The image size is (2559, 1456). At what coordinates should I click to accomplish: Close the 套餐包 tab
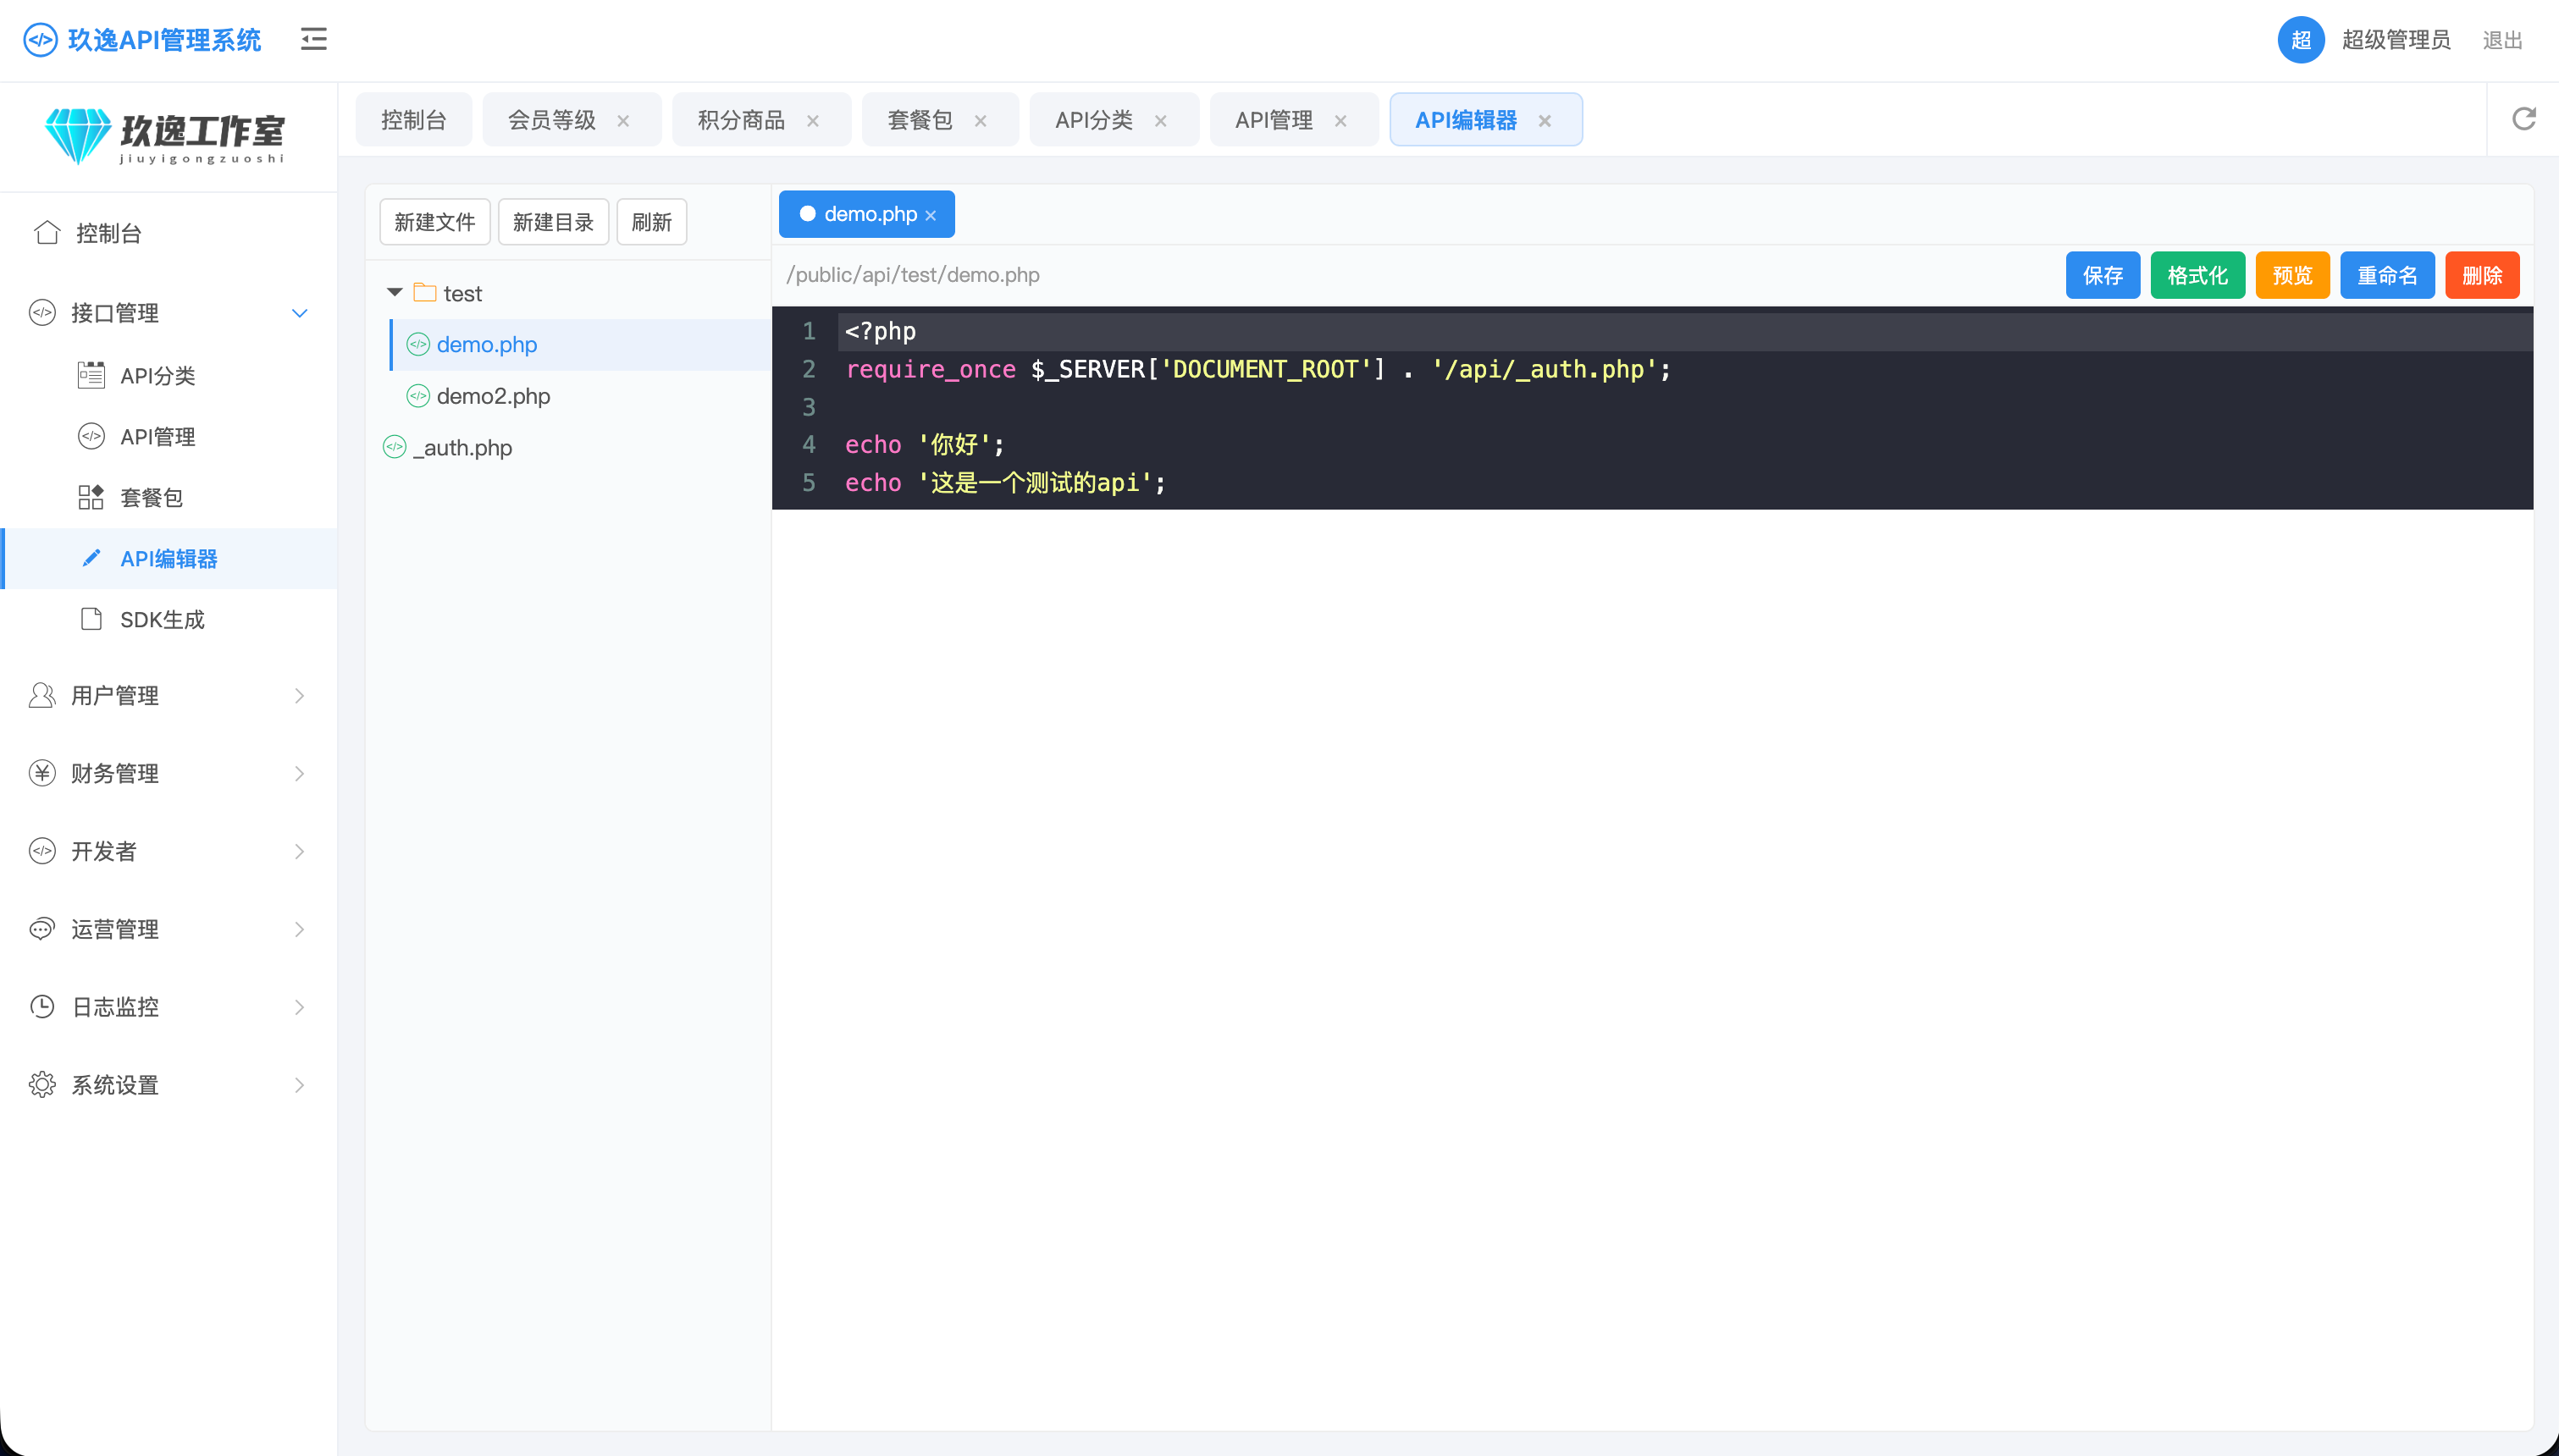pos(980,121)
